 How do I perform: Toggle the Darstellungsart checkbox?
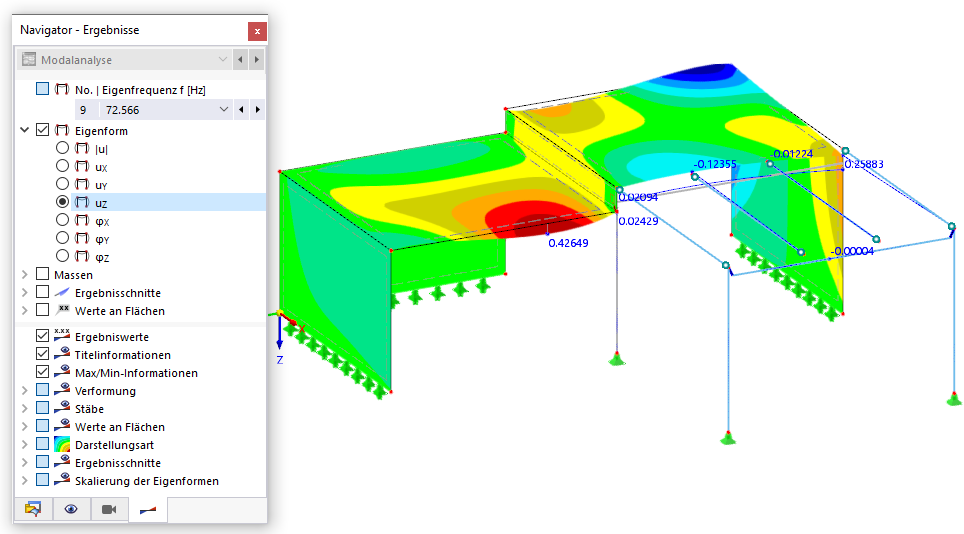click(x=42, y=443)
